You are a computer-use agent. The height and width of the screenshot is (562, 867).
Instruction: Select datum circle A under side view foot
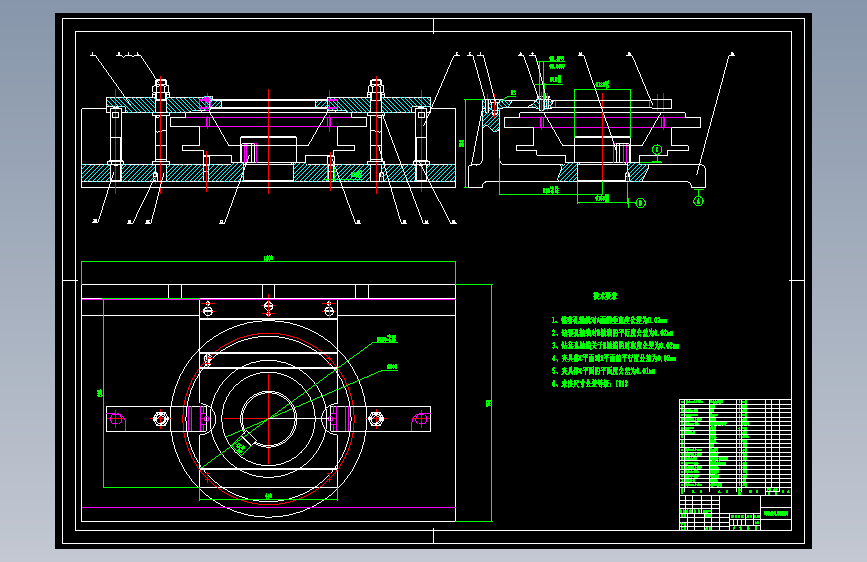point(698,201)
